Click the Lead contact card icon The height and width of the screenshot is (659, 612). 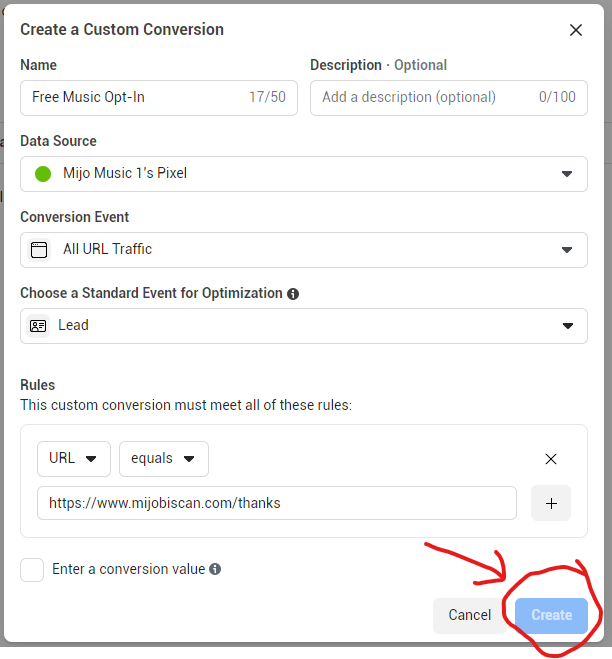click(38, 326)
